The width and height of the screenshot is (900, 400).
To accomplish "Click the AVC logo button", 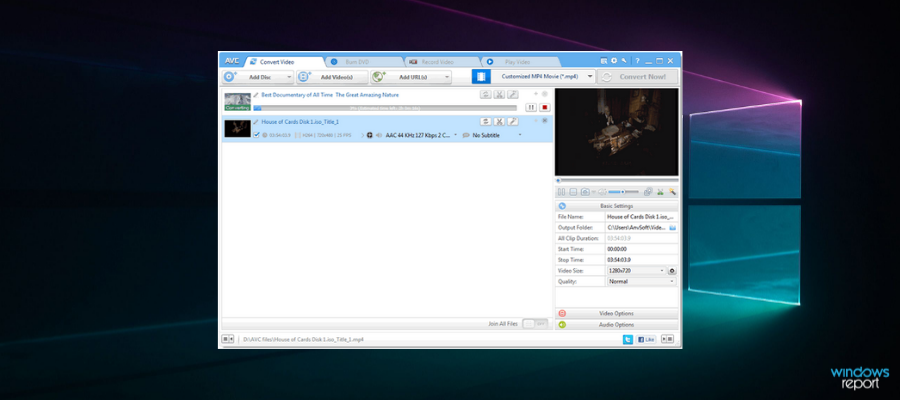I will click(x=232, y=61).
